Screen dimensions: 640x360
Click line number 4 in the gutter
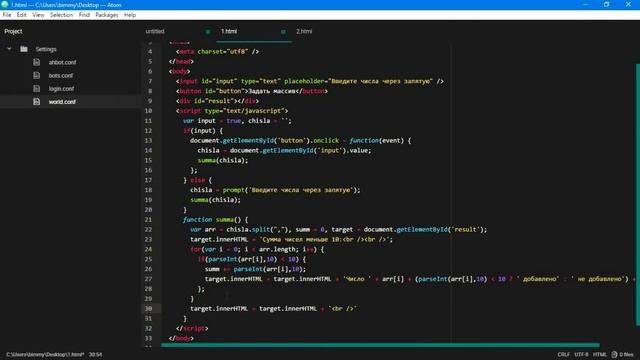tap(150, 51)
